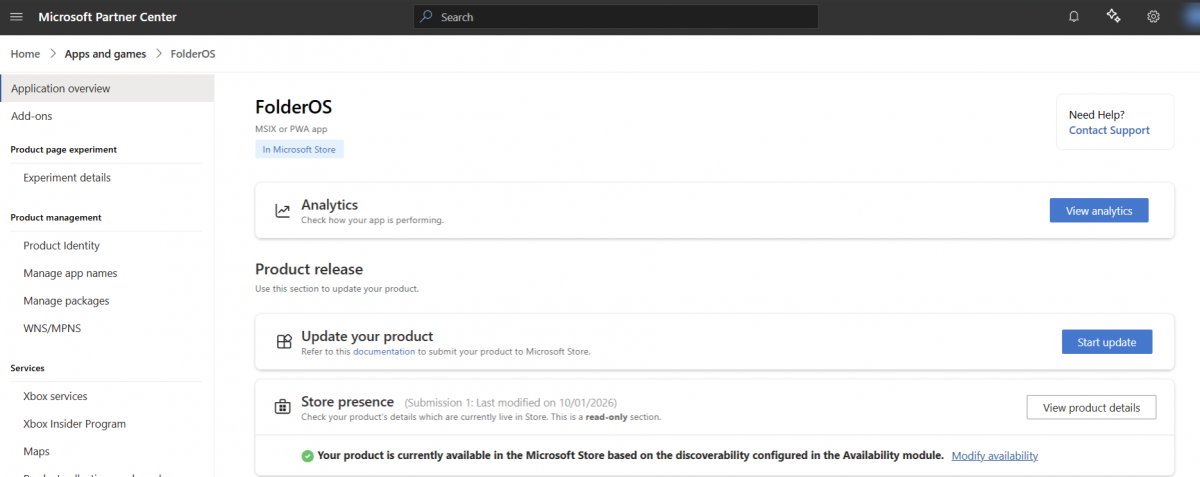Click the View analytics button
Screen dimensions: 1200x477
1099,211
